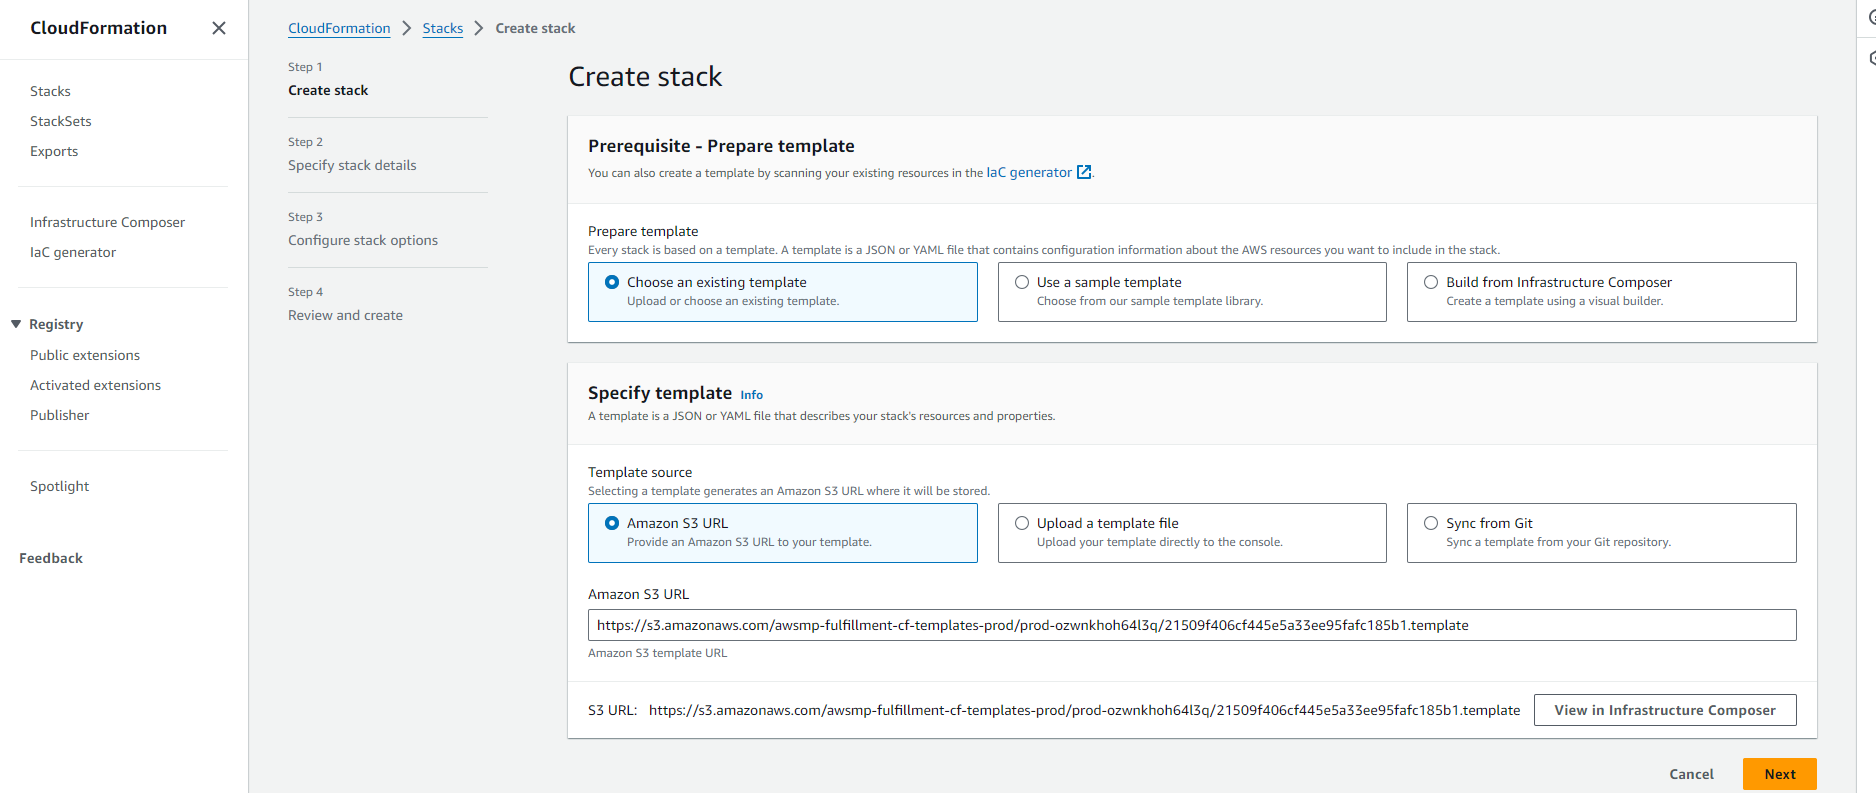Open Feedback in the sidebar
Screen dimensions: 1876x793
51,558
